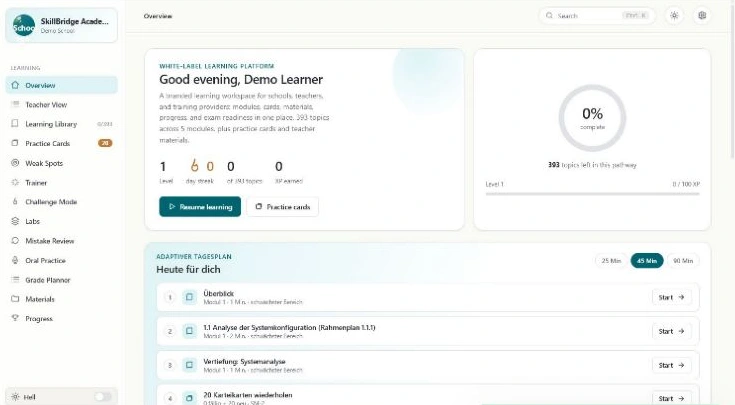735x405 pixels.
Task: Open Materials from the sidebar
Action: click(61, 299)
